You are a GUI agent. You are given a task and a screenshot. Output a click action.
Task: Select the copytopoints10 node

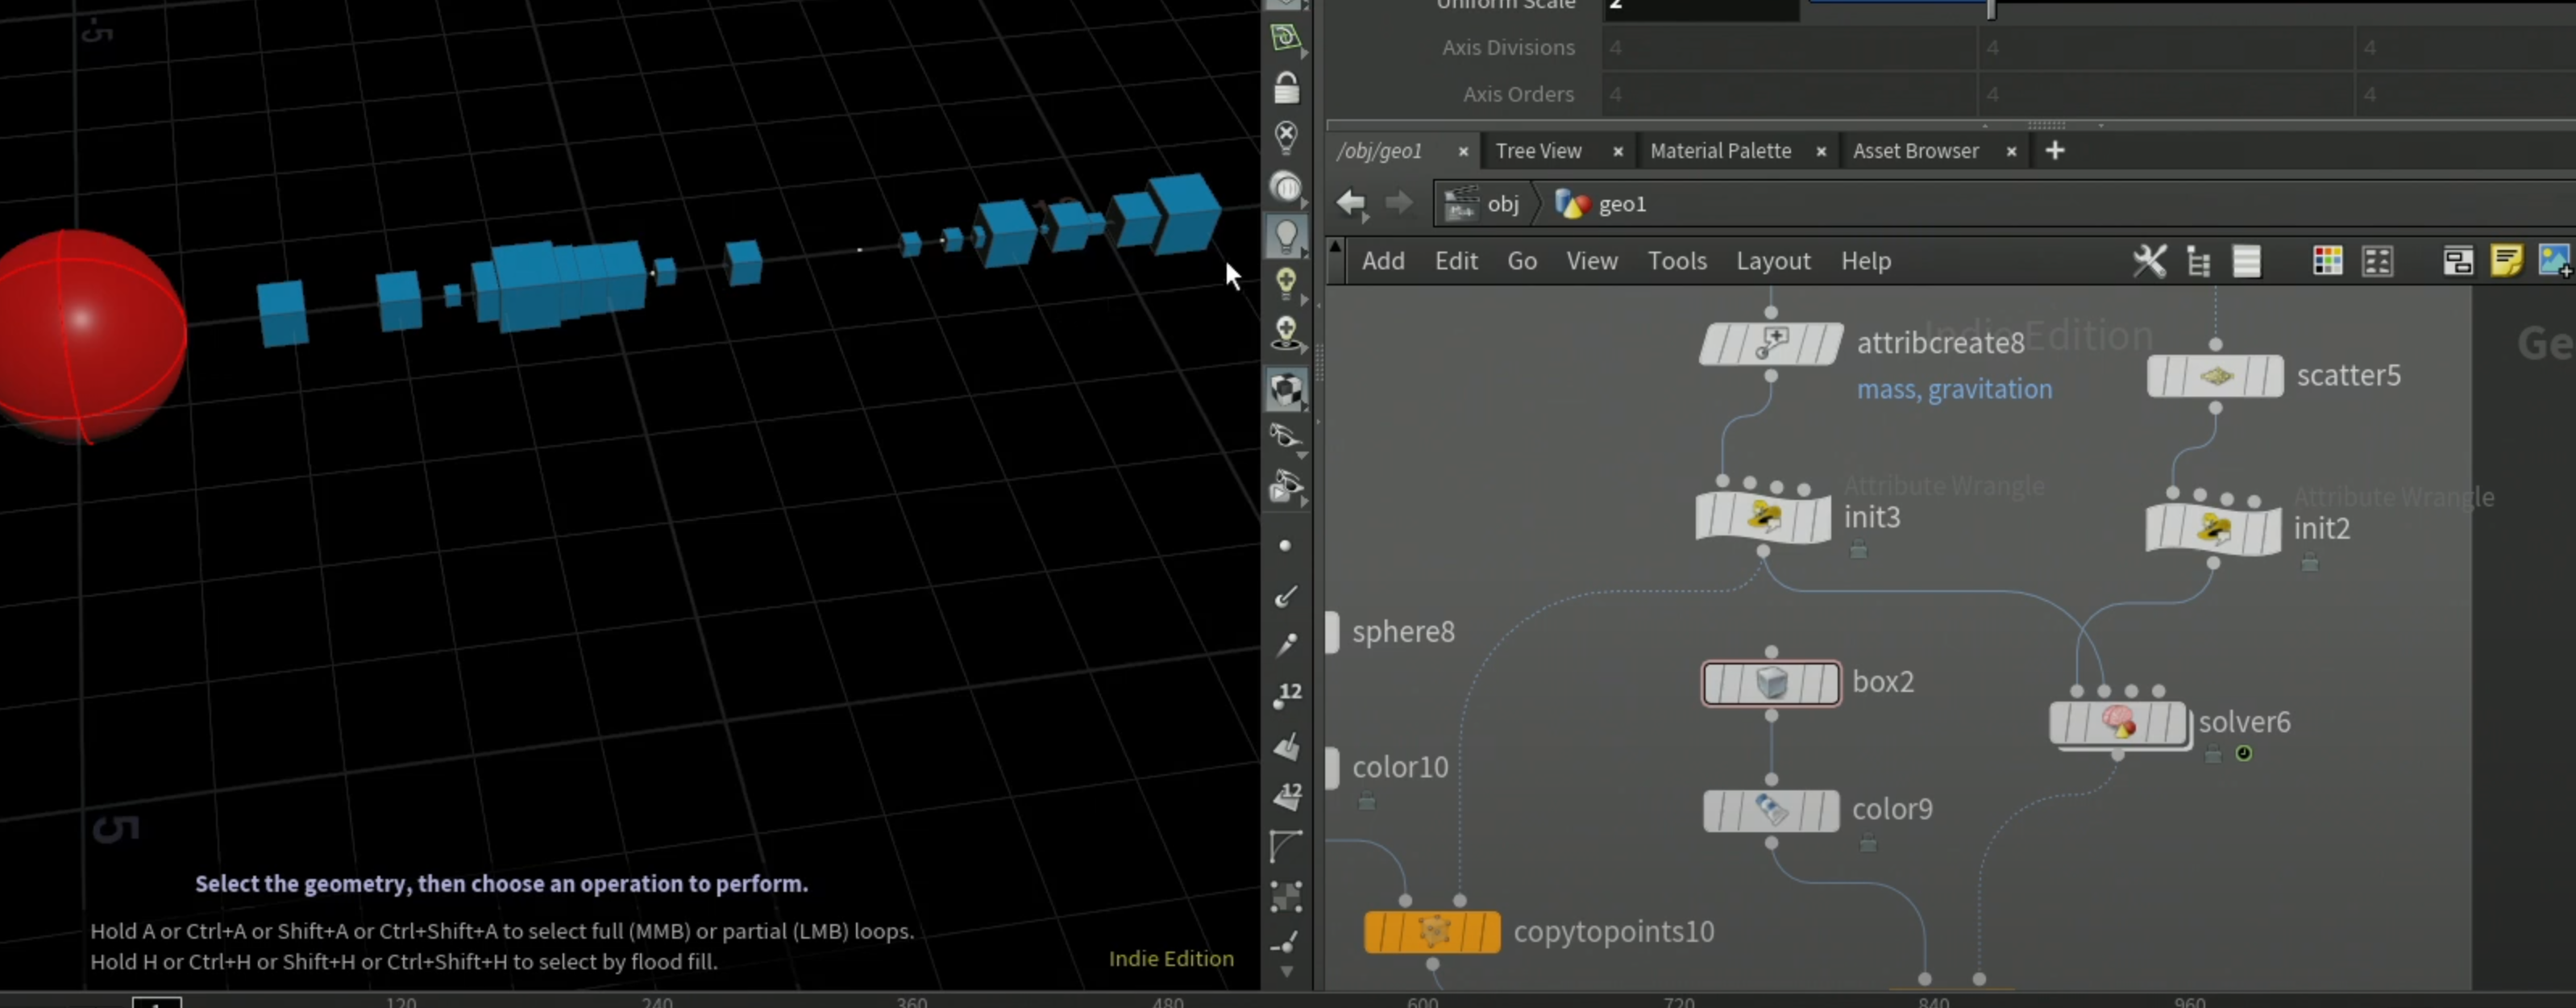1432,931
